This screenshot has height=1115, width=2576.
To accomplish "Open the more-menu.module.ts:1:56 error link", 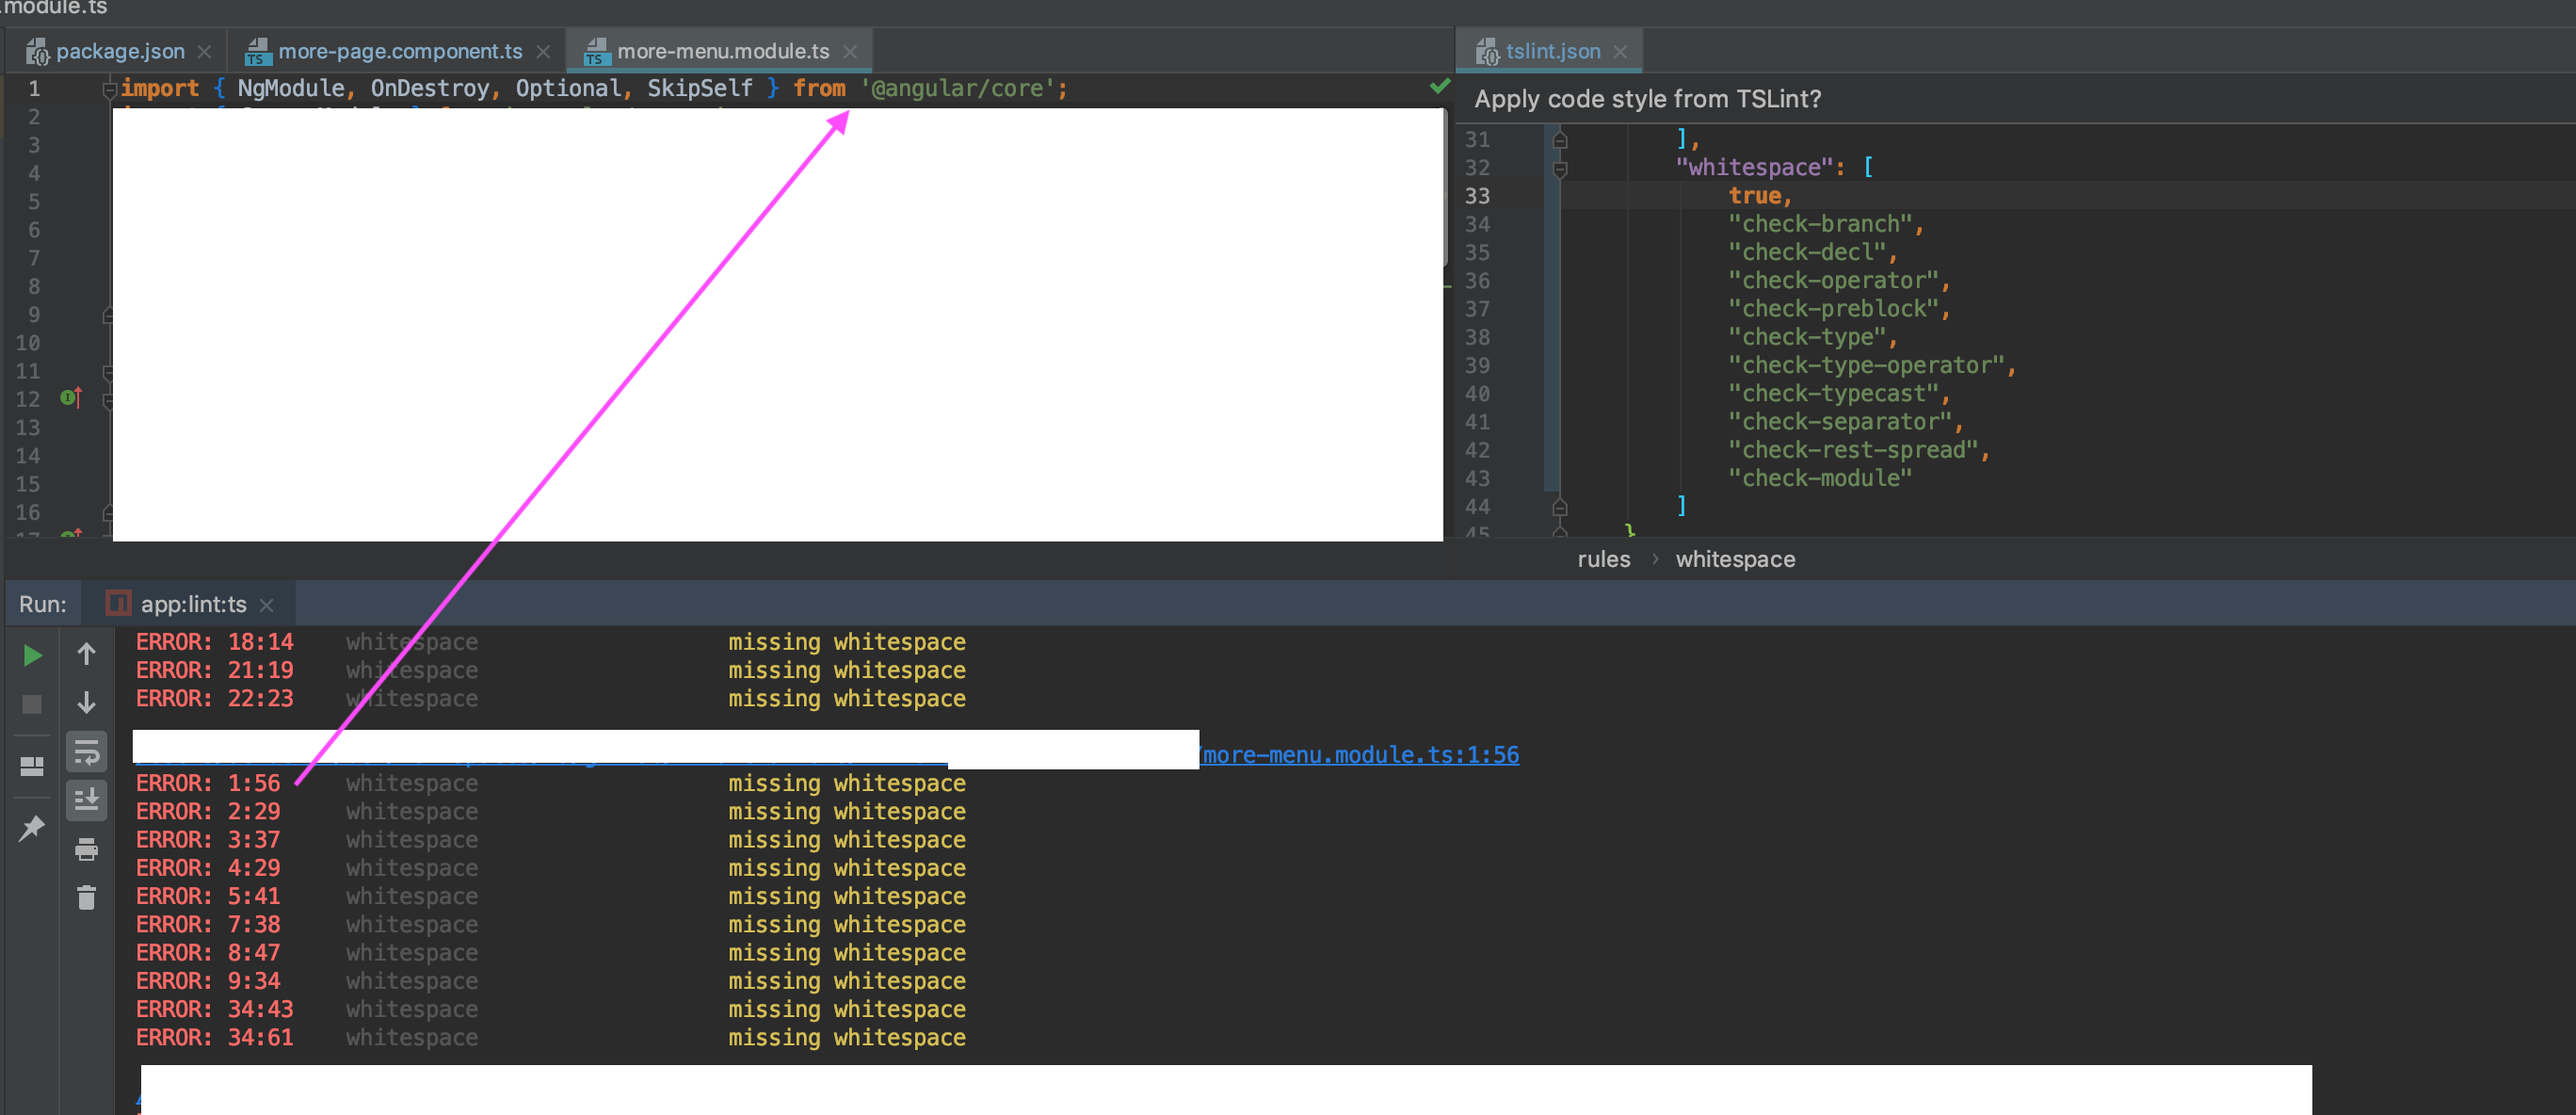I will click(x=1358, y=754).
